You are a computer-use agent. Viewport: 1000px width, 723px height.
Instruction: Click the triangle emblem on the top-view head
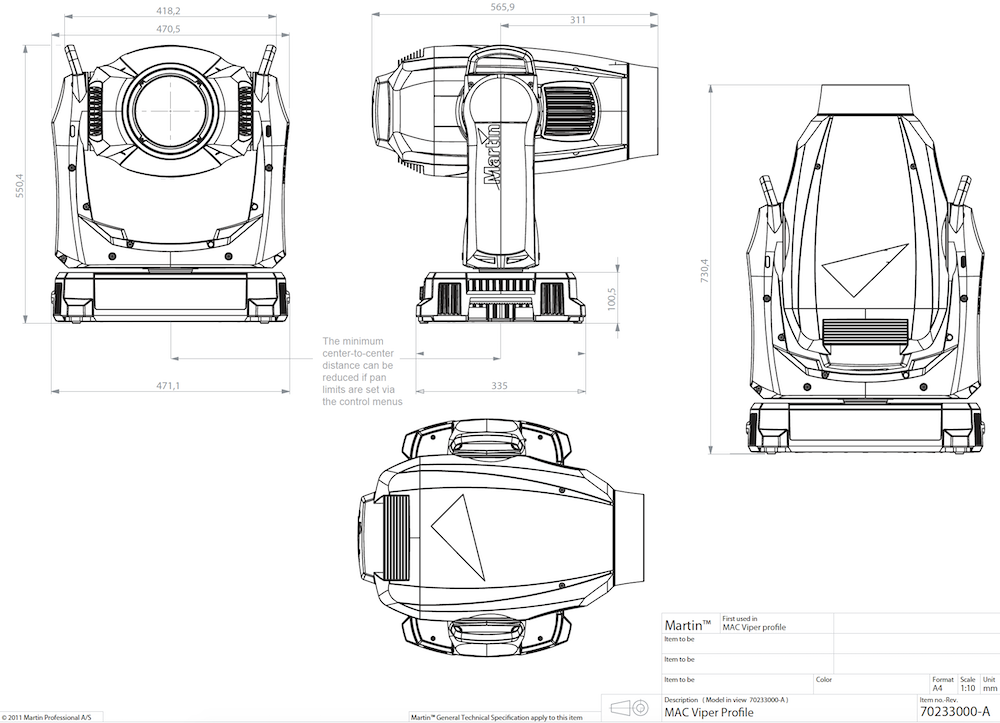coord(458,537)
